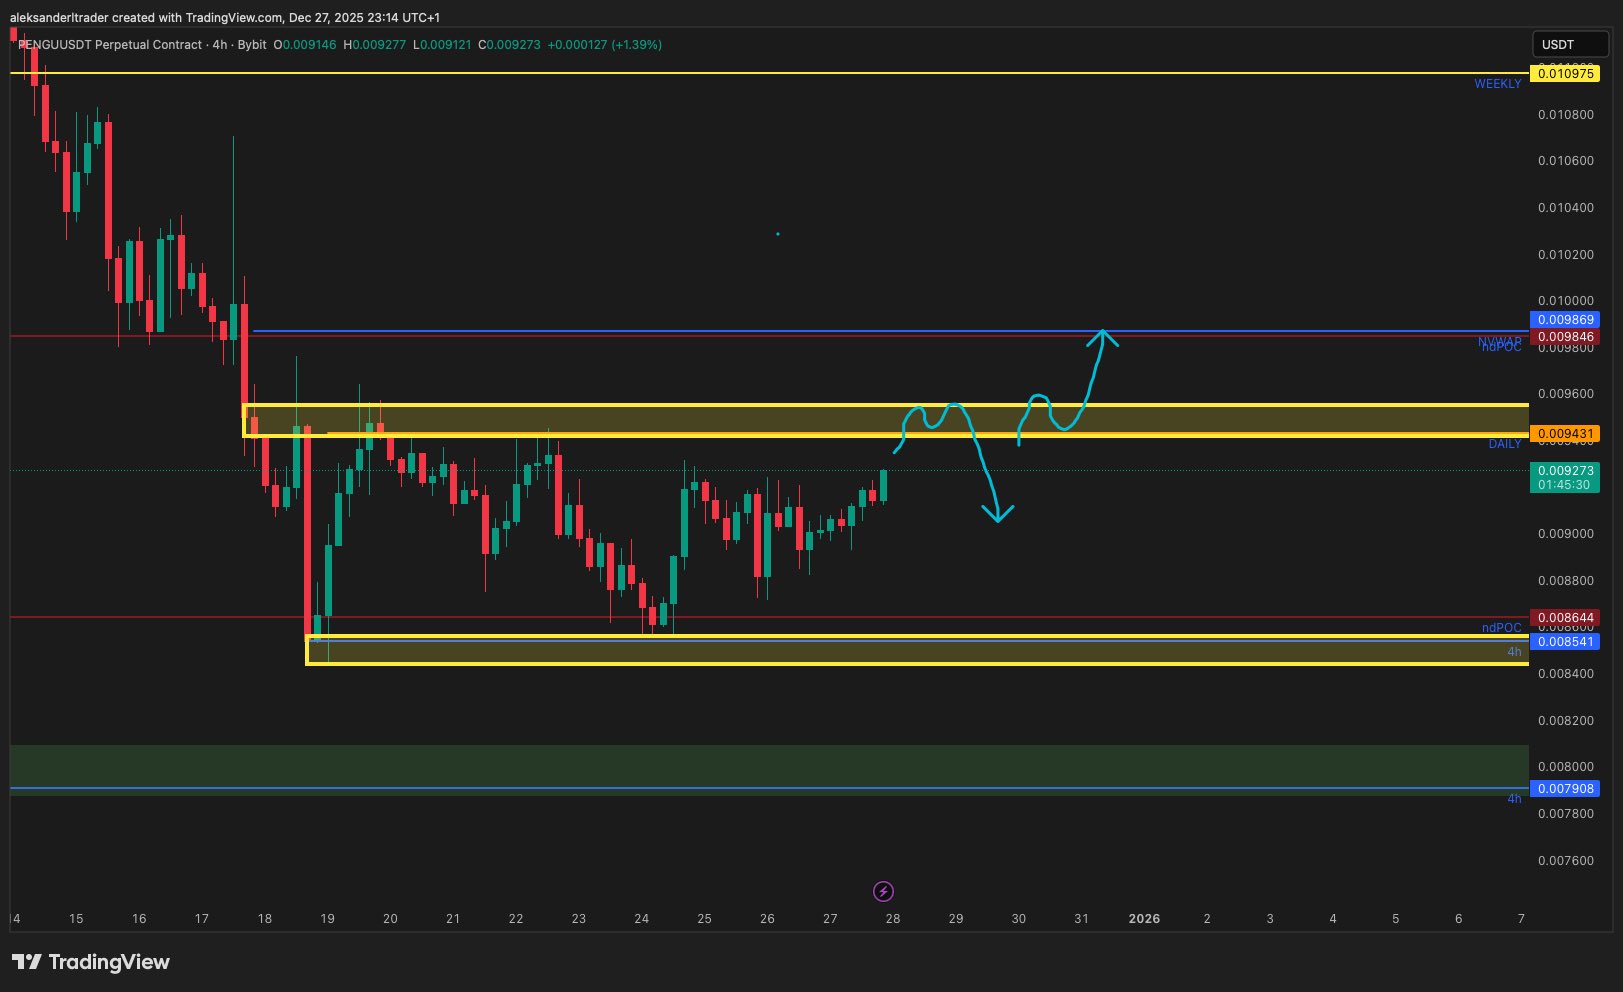Click the yellow 0.010975 price label
The width and height of the screenshot is (1623, 992).
click(1565, 74)
